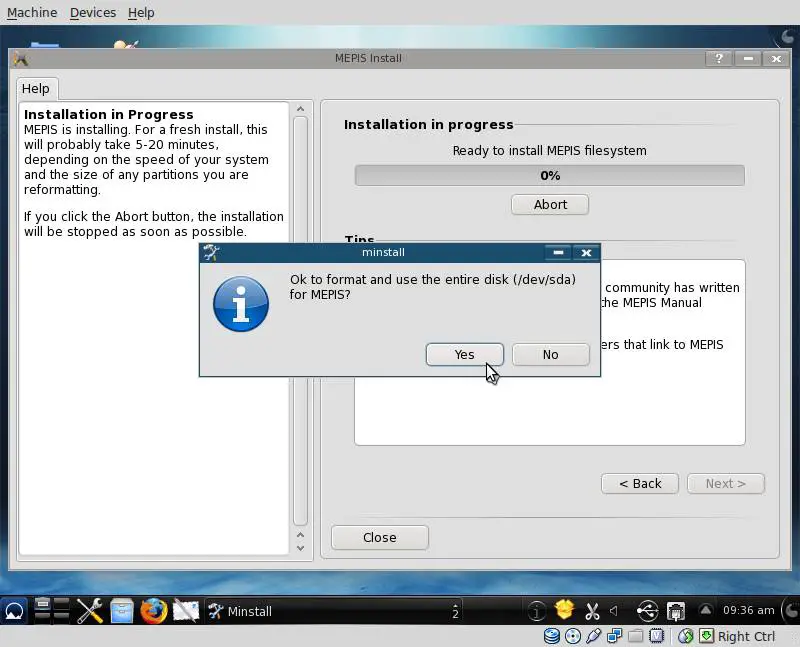The width and height of the screenshot is (800, 647).
Task: Click the blue information icon in dialog
Action: coord(241,304)
